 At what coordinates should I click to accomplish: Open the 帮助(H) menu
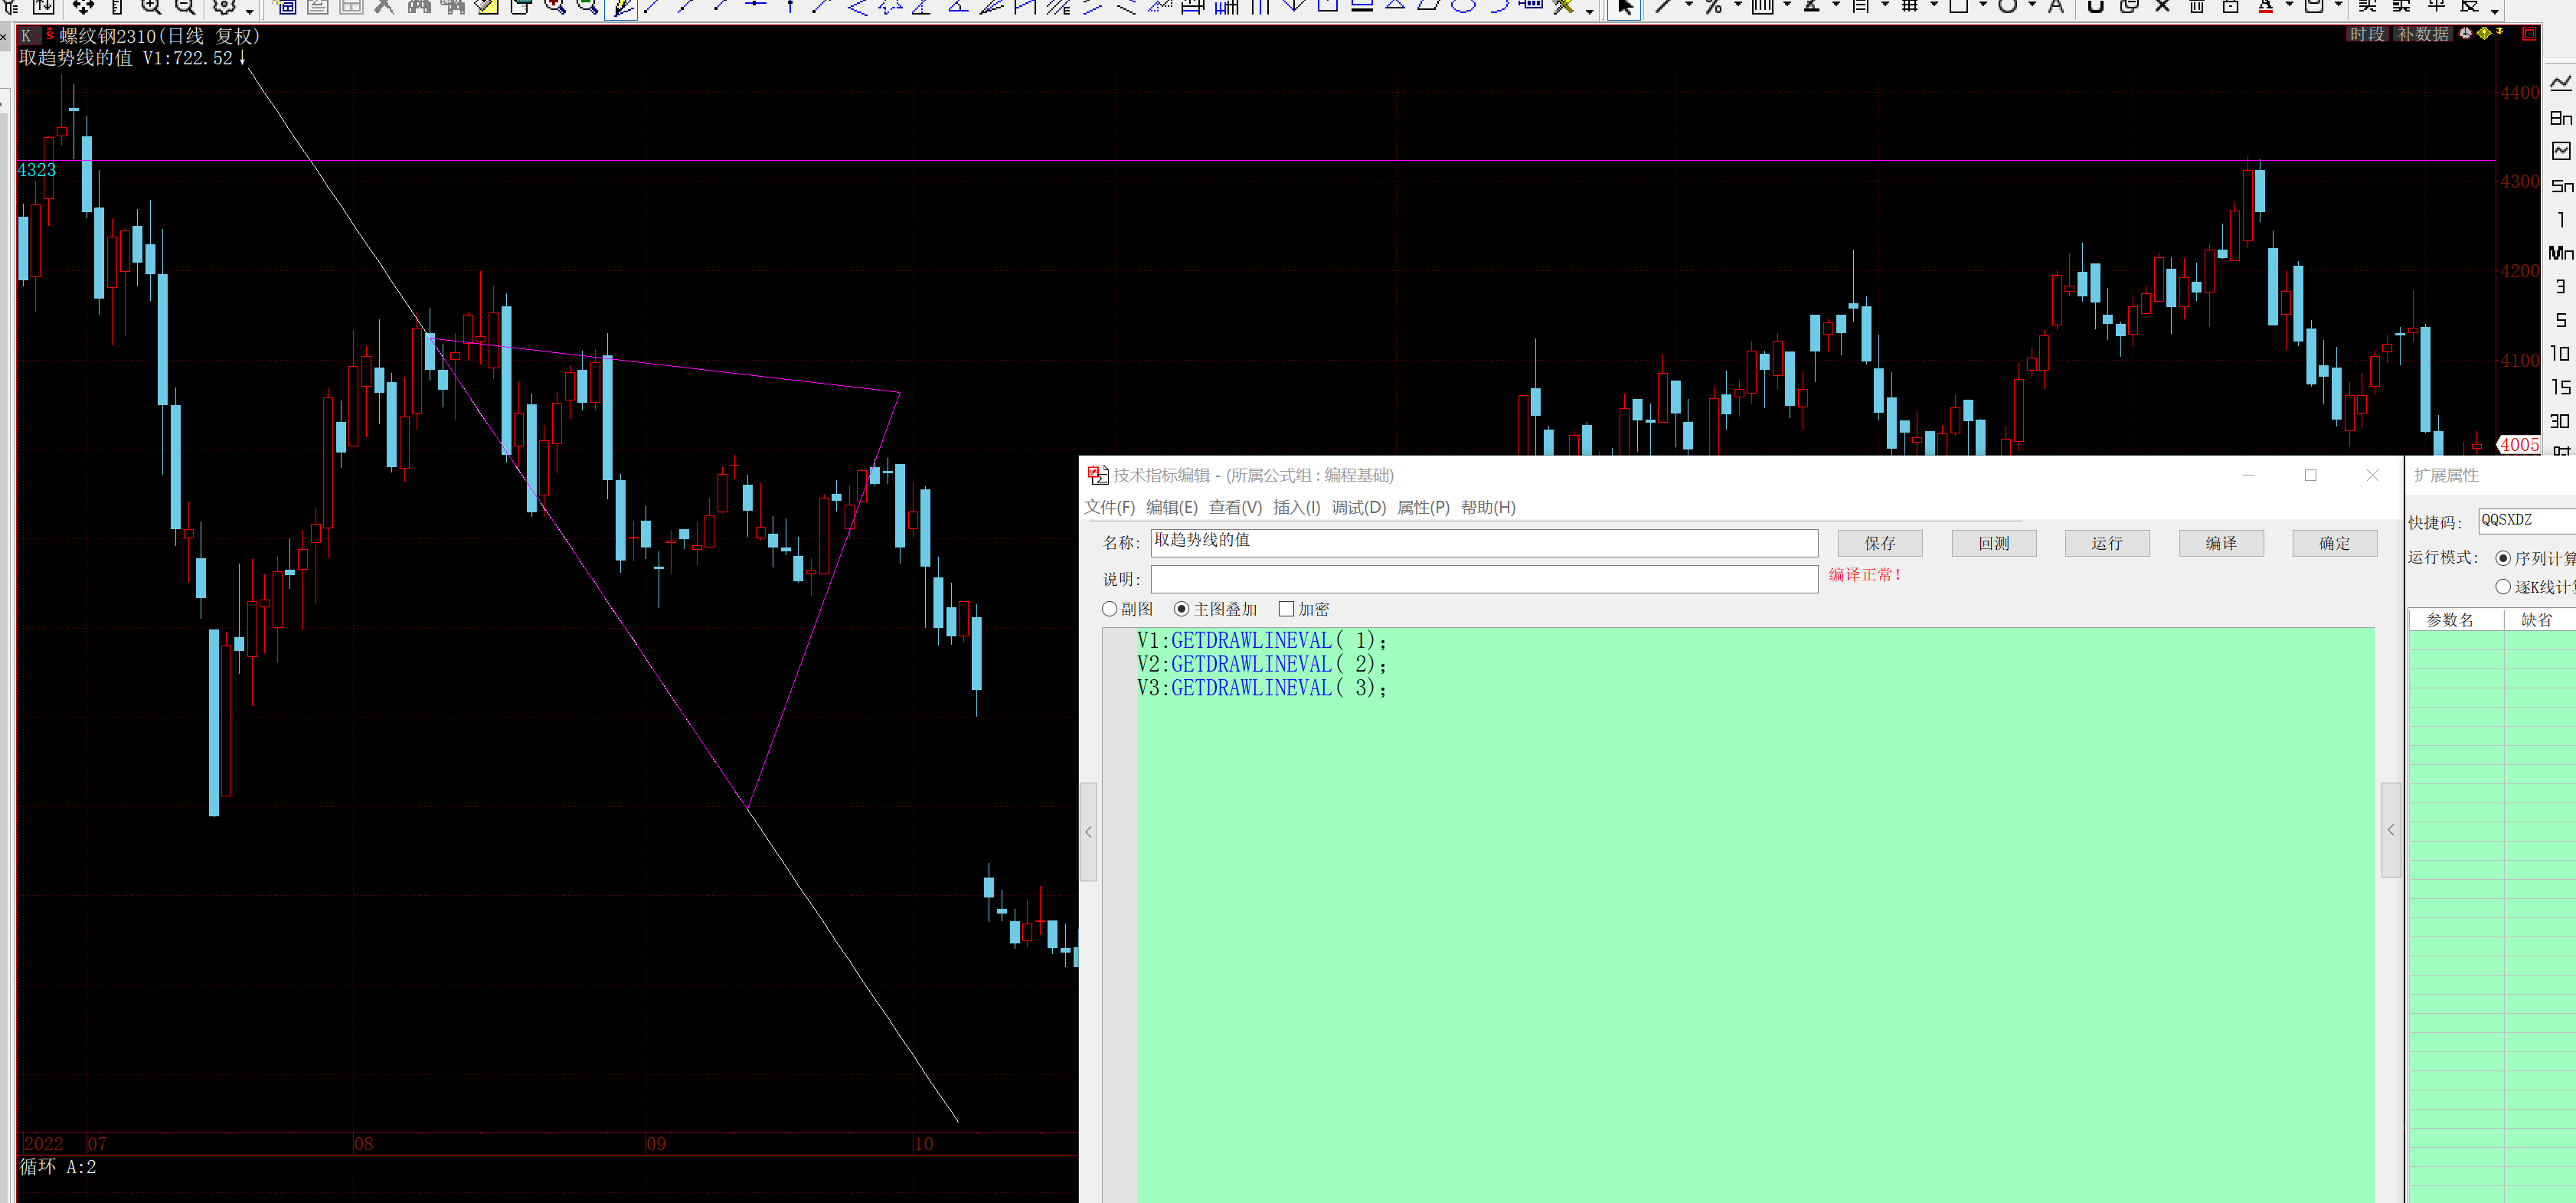pos(1487,507)
